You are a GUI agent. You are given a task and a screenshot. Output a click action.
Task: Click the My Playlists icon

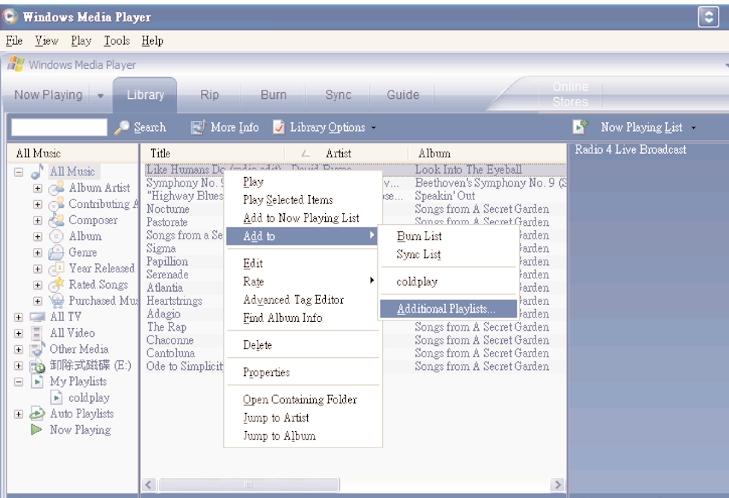click(37, 381)
